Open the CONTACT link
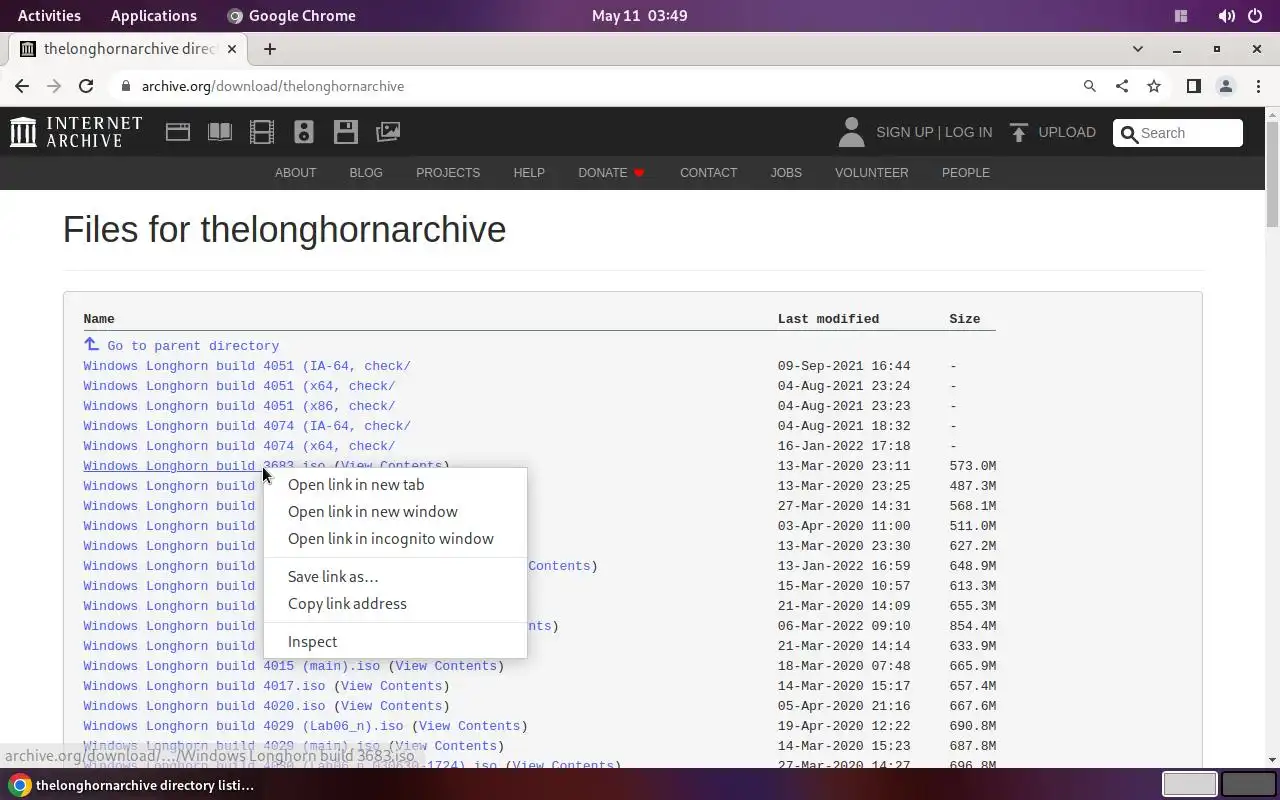The width and height of the screenshot is (1280, 800). pos(708,173)
